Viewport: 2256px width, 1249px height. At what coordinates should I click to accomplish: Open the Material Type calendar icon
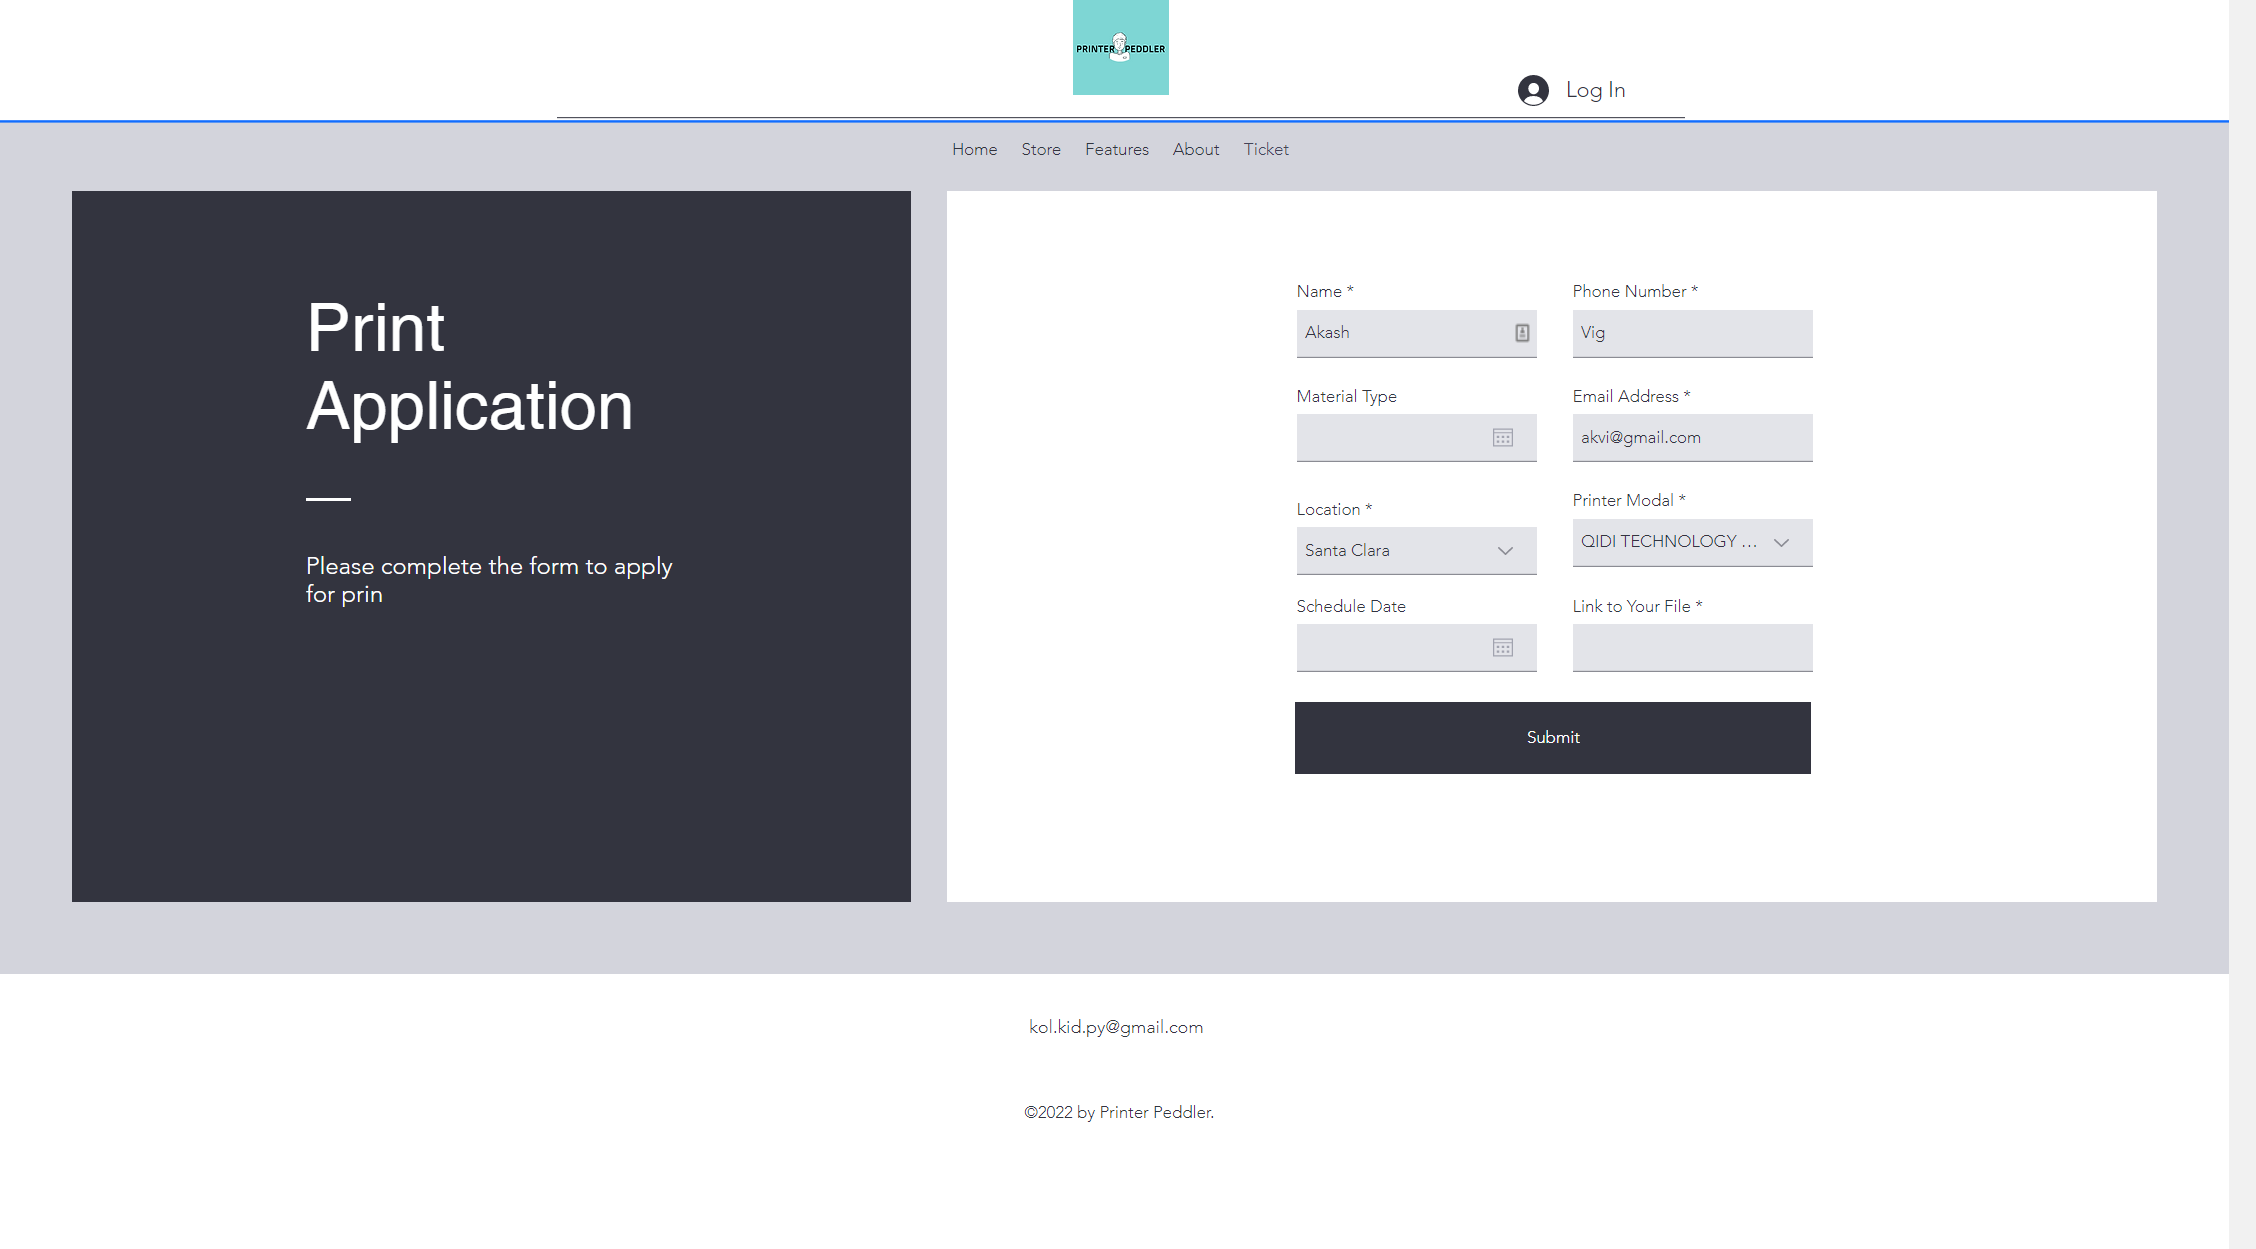(x=1502, y=438)
